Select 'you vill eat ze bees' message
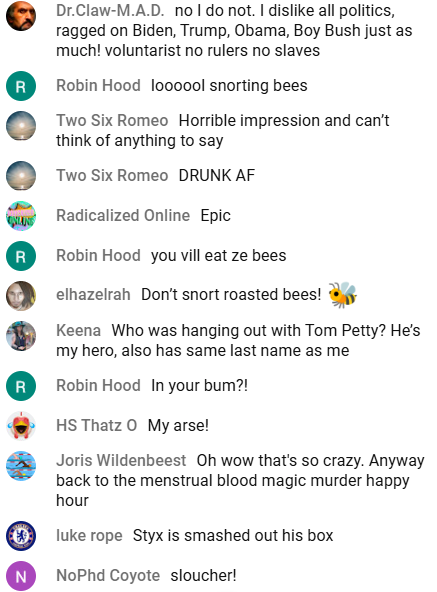The height and width of the screenshot is (592, 437). 219,256
